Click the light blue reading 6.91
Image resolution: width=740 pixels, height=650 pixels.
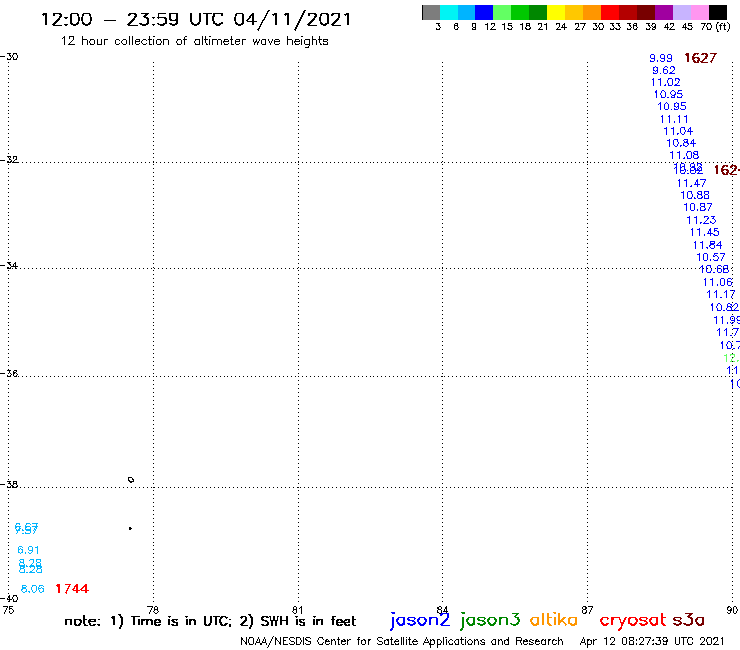28,550
